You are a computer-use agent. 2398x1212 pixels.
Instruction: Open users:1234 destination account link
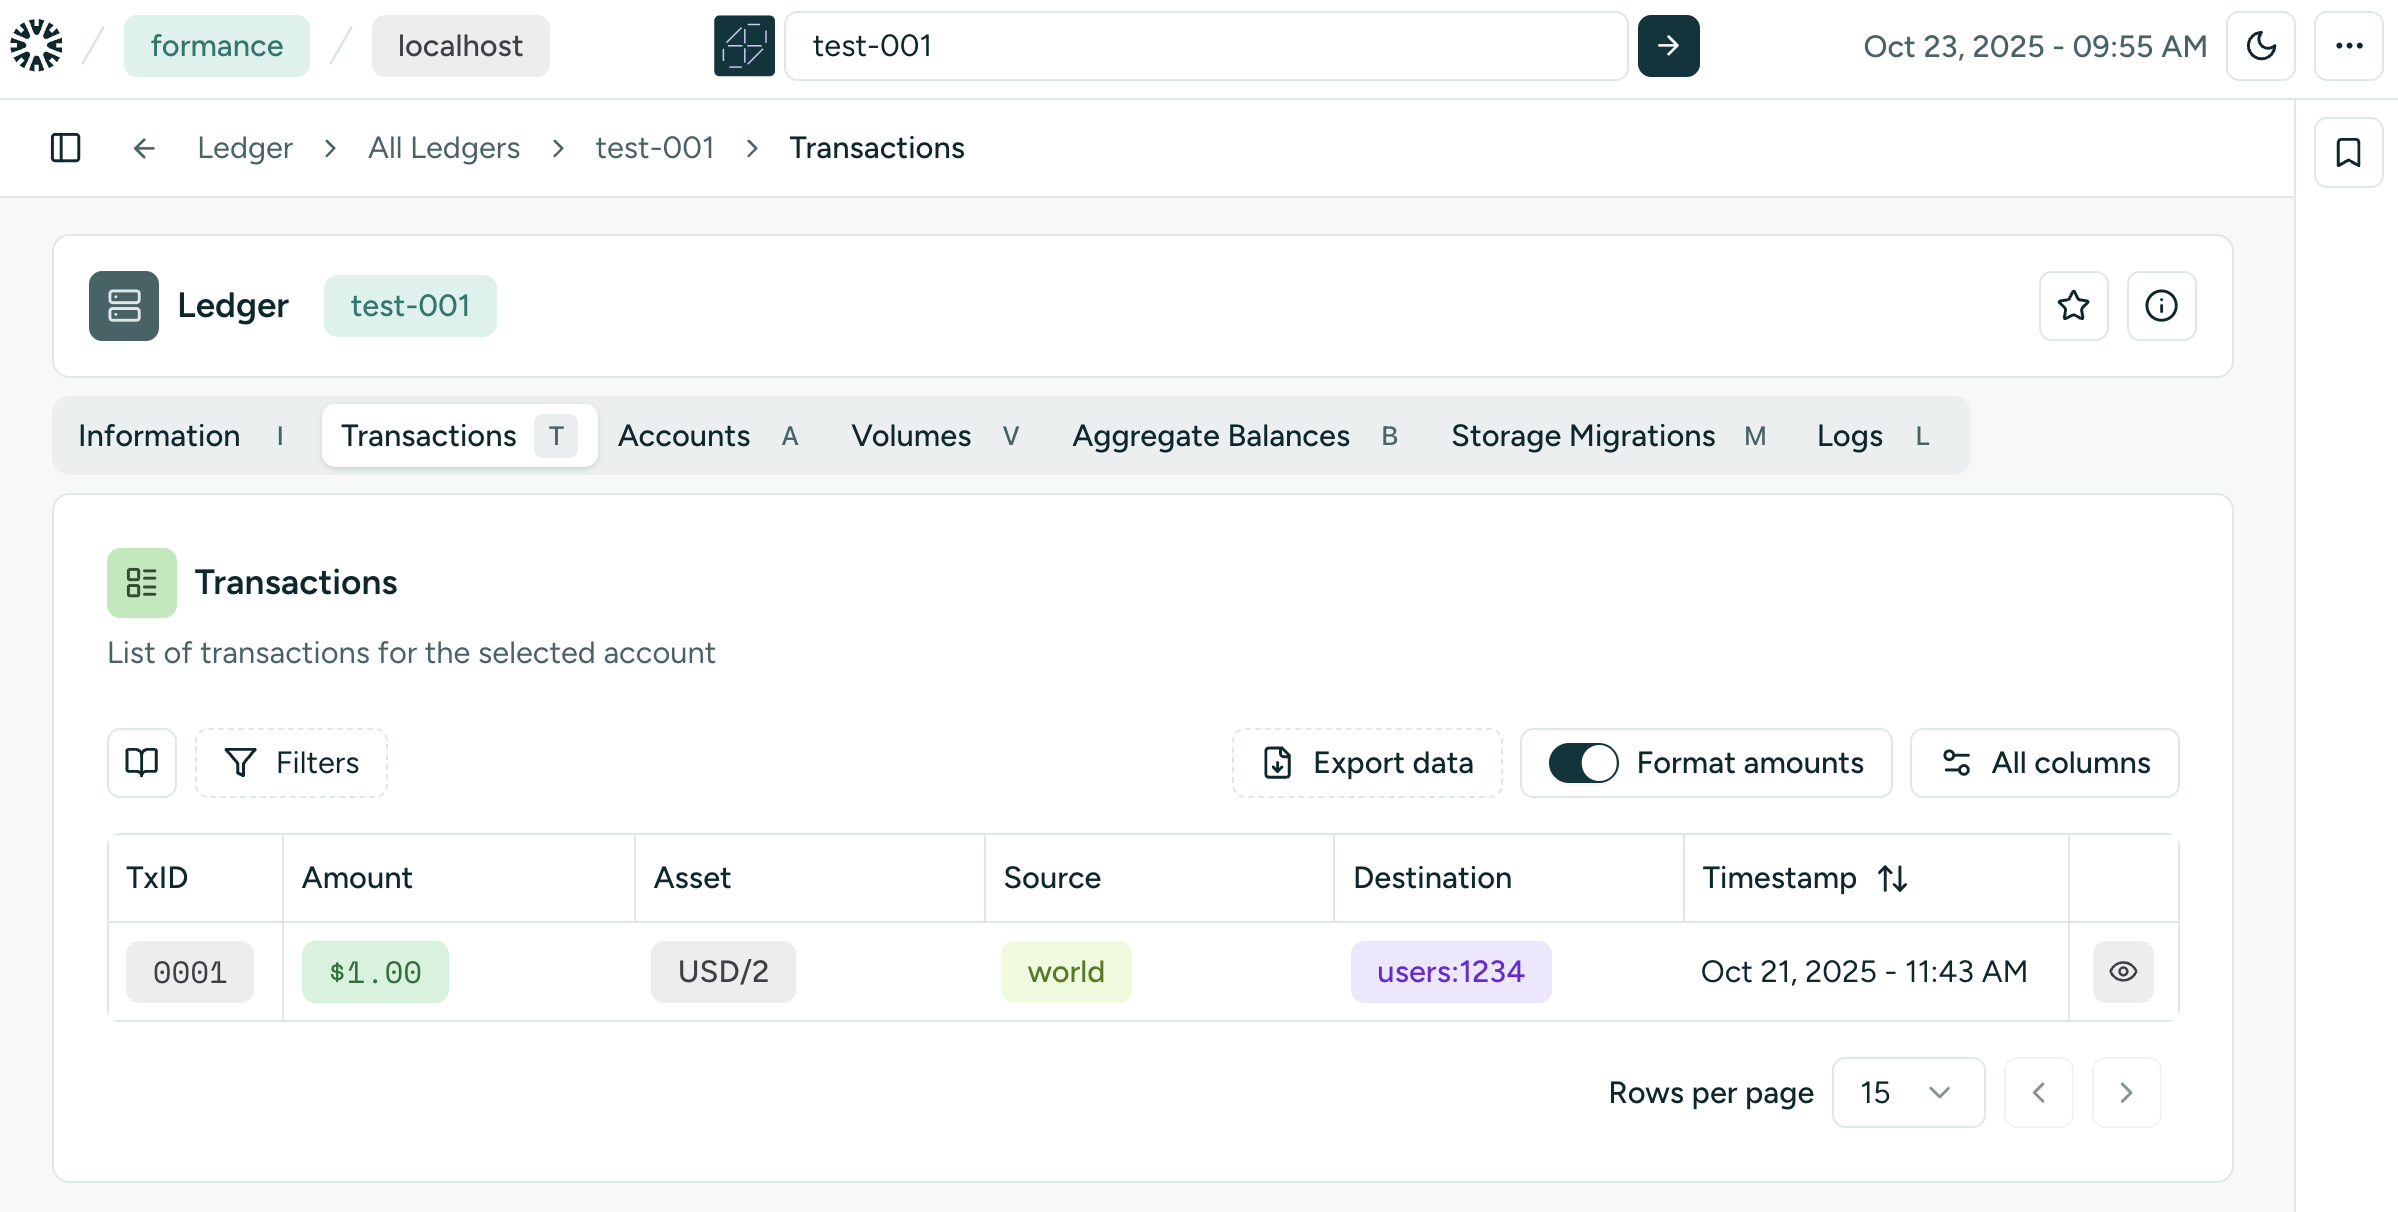tap(1450, 972)
